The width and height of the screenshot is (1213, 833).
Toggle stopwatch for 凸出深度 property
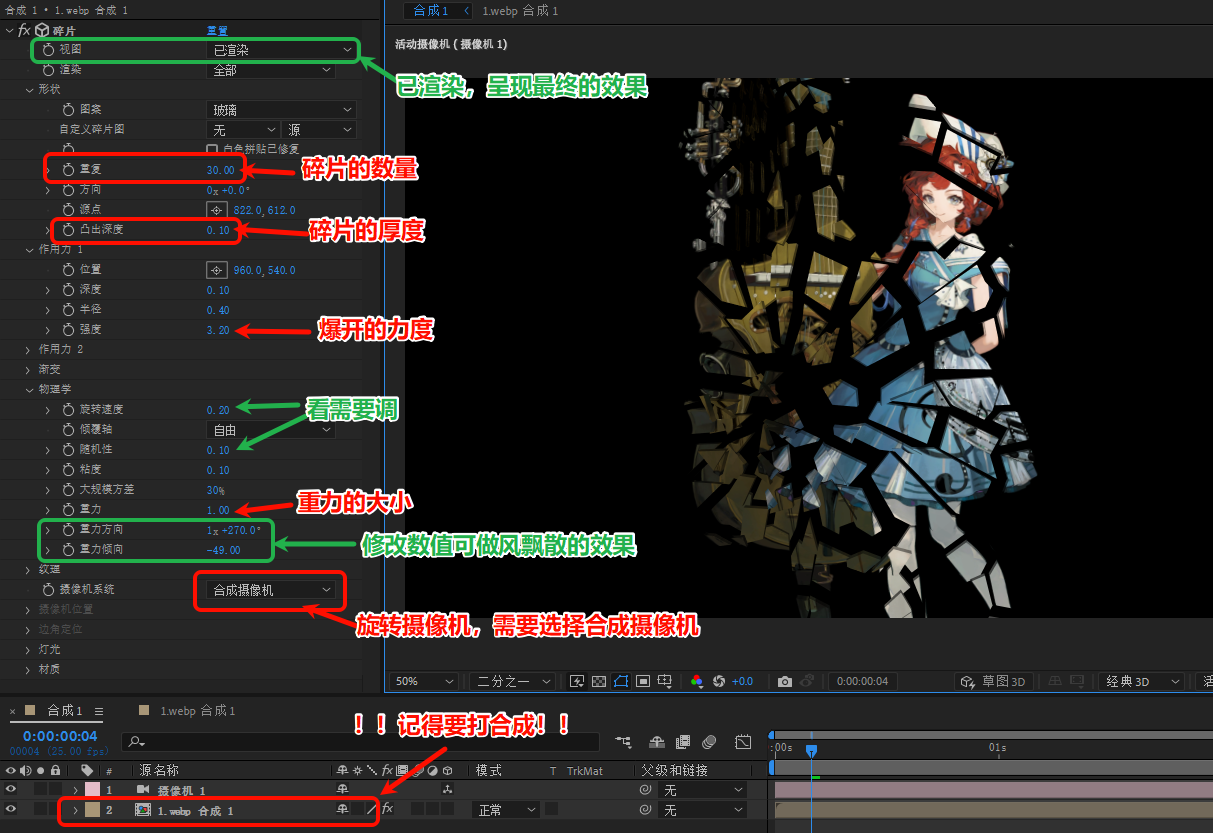[x=68, y=230]
